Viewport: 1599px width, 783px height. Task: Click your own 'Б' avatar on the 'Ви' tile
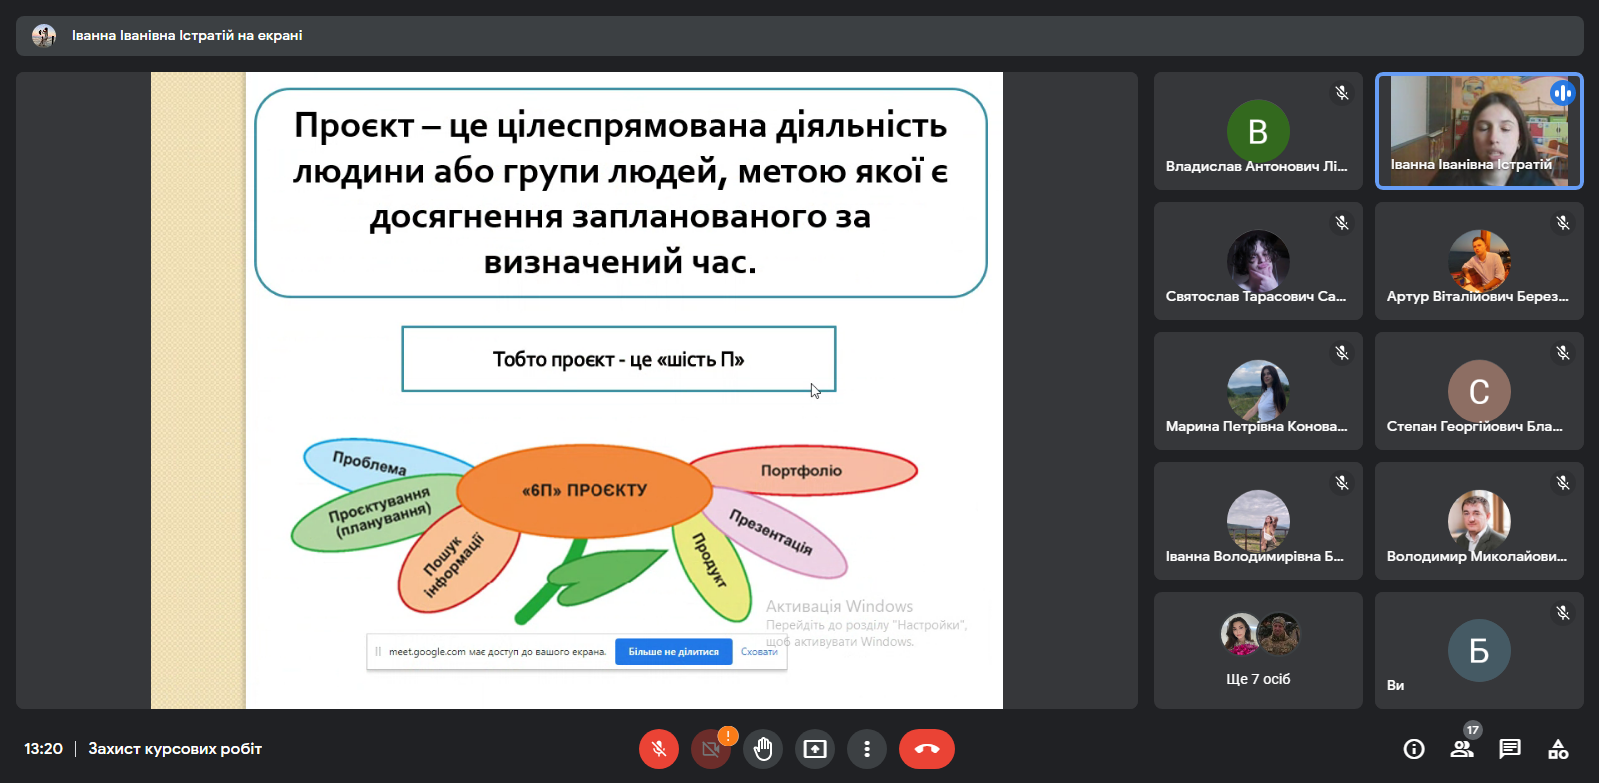point(1479,651)
